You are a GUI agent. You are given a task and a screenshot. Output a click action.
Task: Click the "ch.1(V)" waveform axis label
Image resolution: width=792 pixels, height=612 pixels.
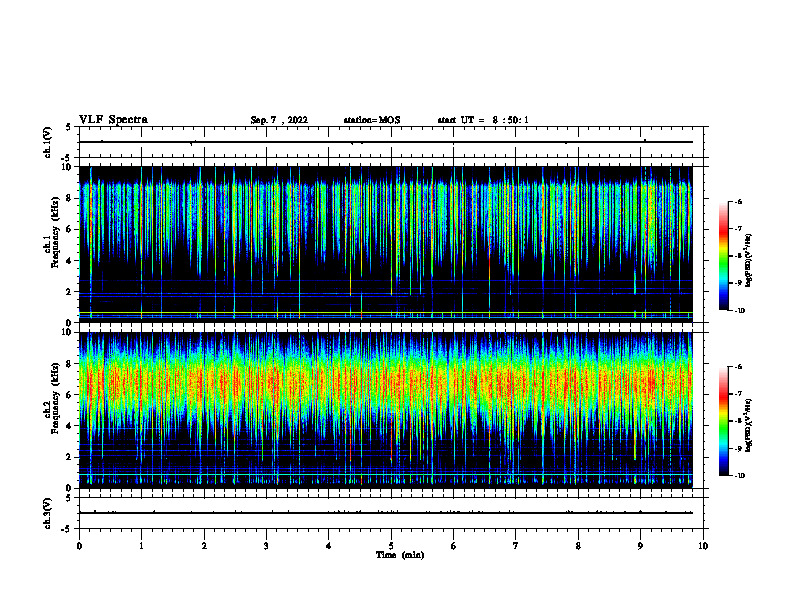coord(48,142)
